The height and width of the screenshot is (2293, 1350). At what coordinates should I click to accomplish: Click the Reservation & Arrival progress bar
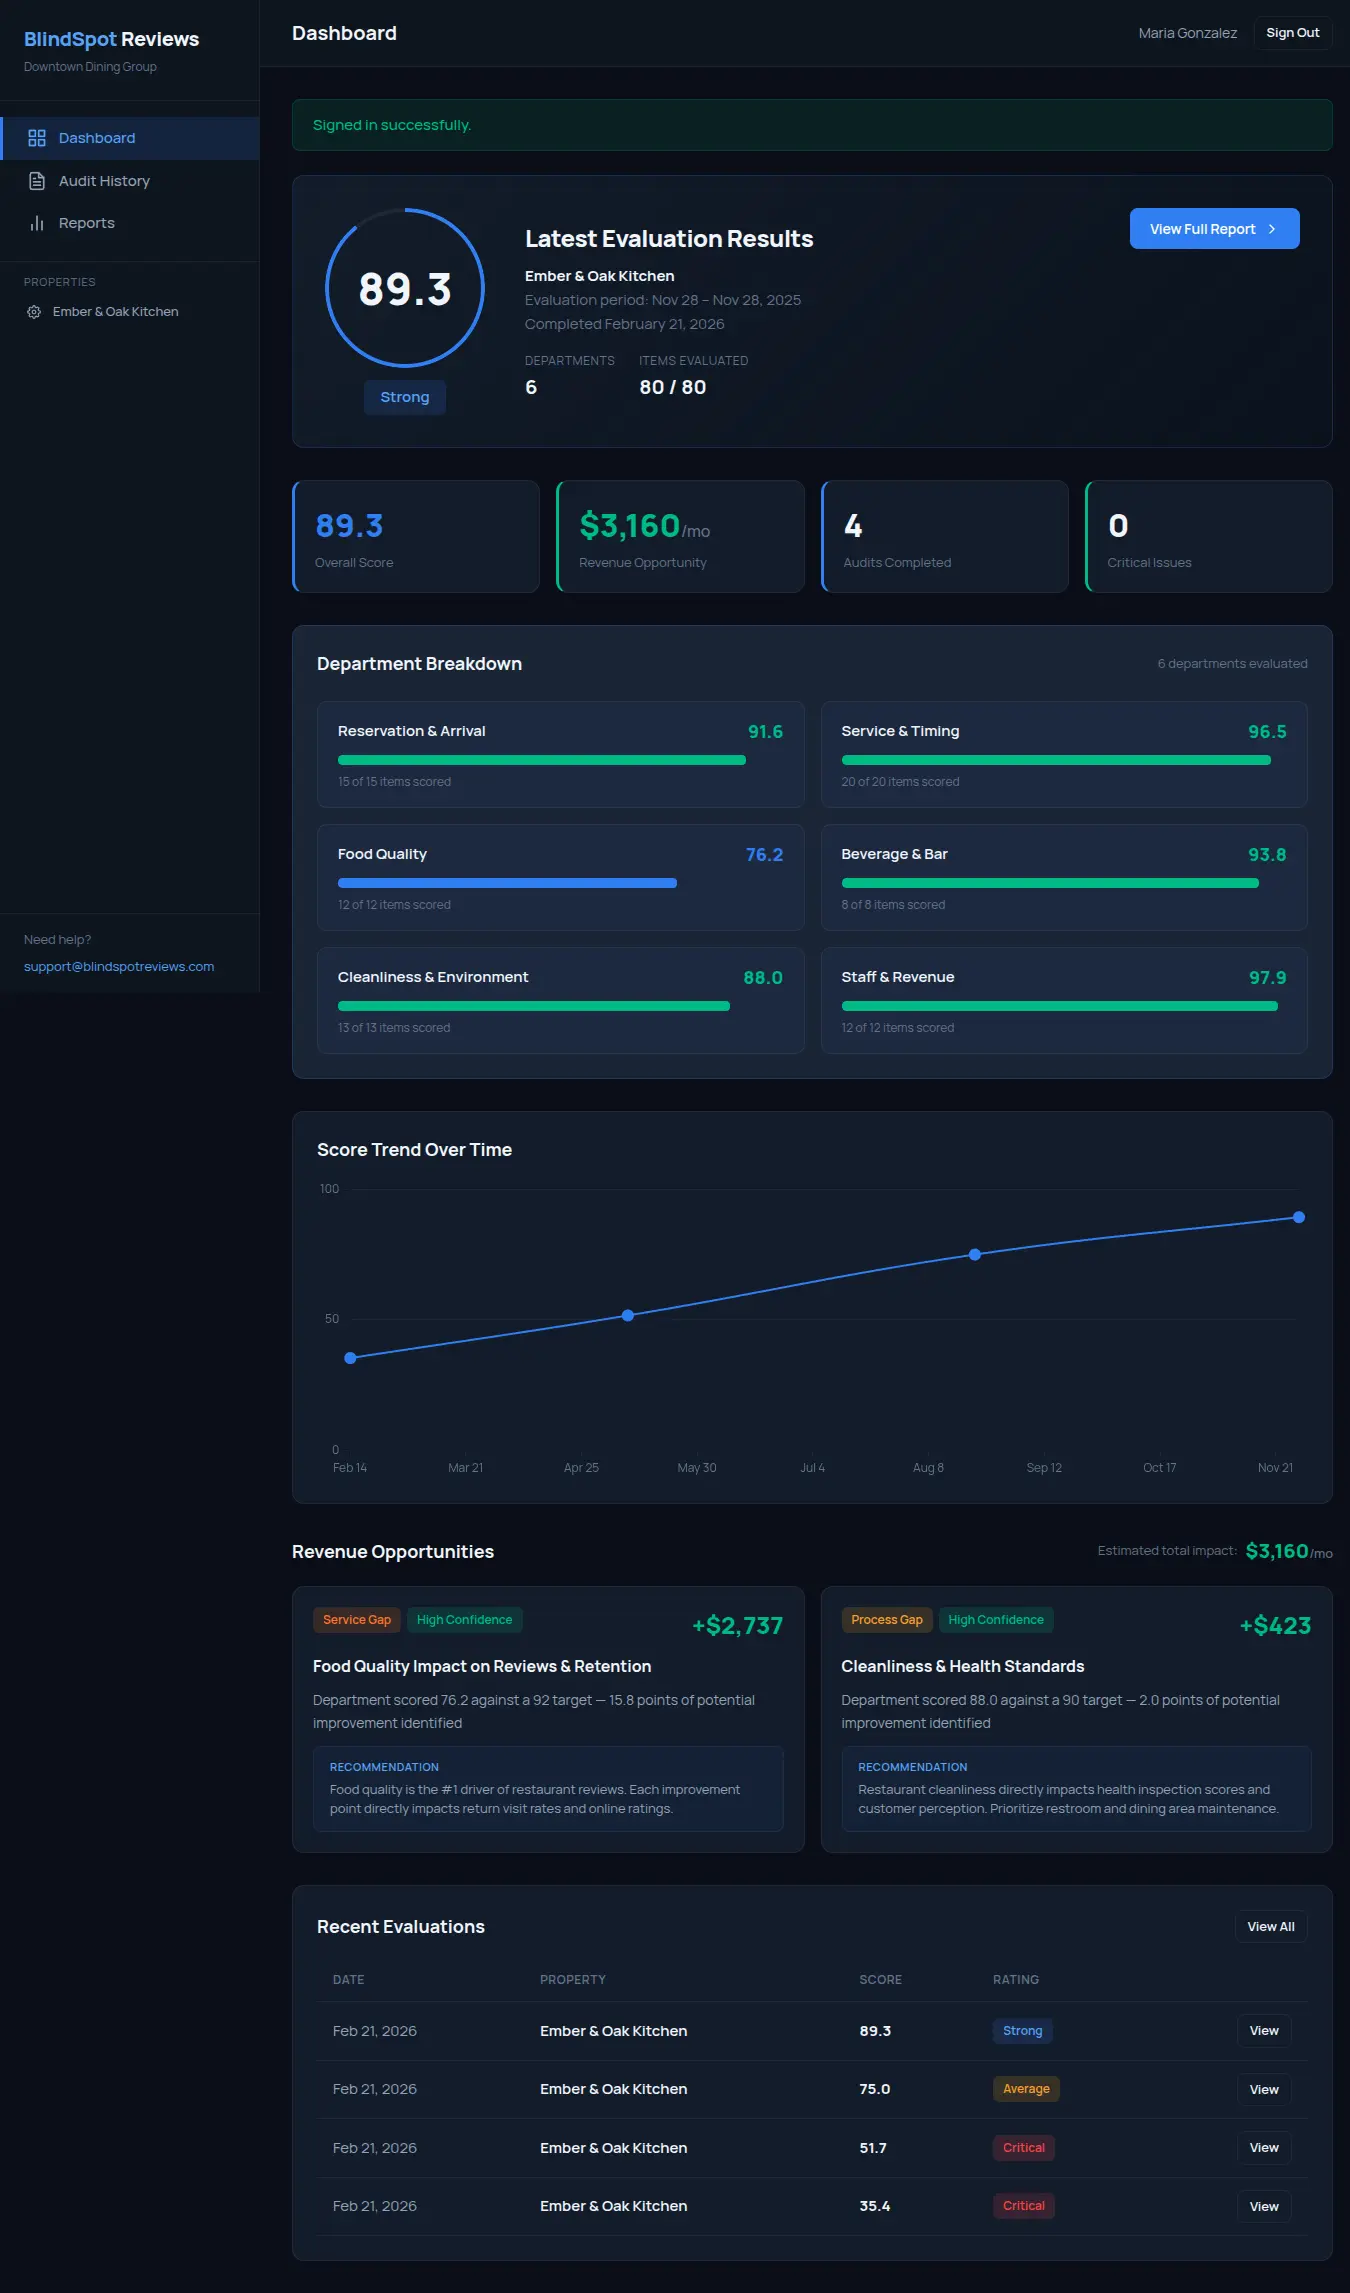542,760
